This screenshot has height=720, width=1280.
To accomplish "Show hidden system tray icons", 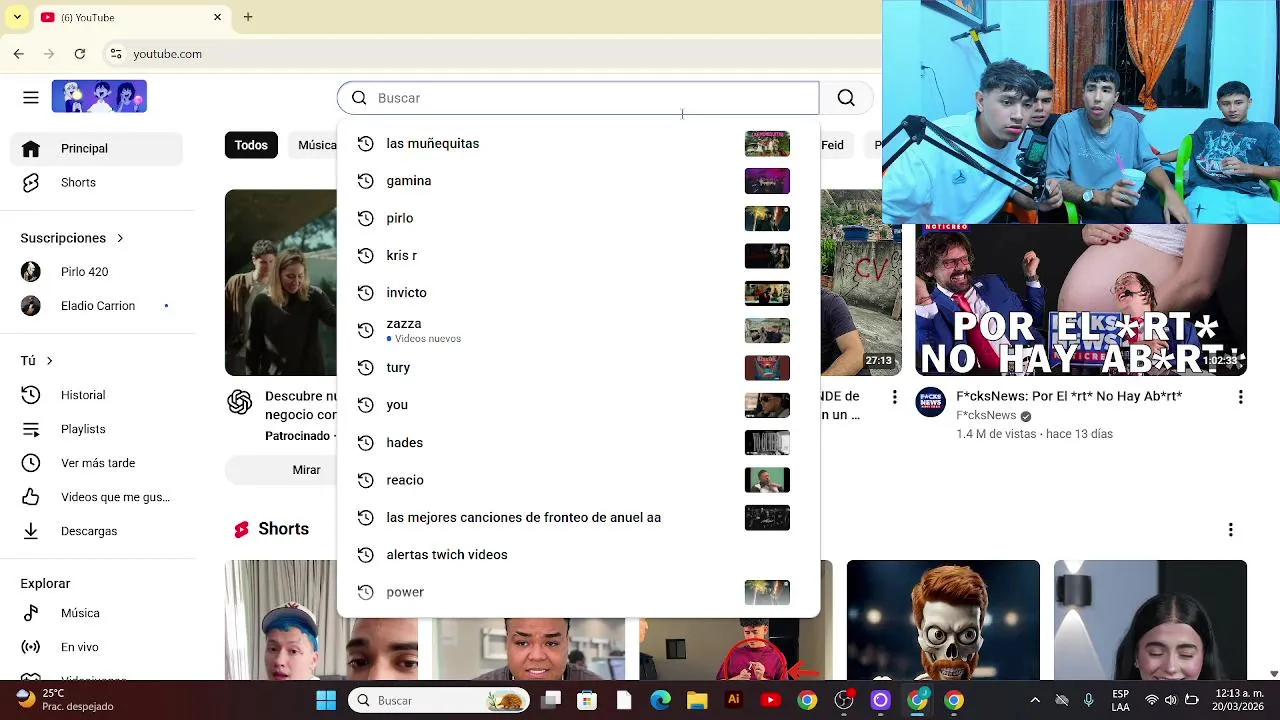I will [x=1035, y=700].
